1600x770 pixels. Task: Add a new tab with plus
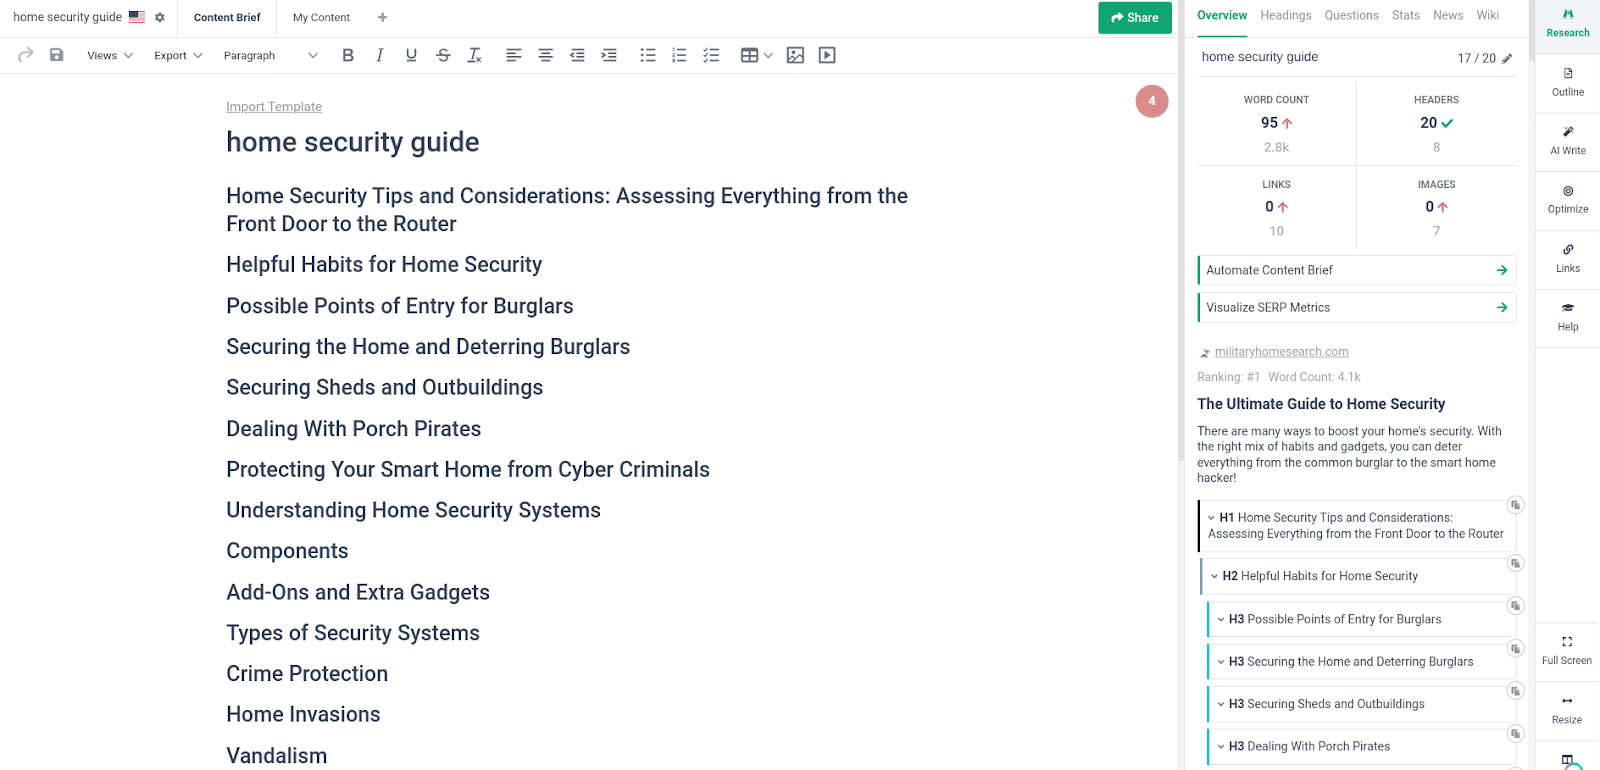[x=383, y=17]
